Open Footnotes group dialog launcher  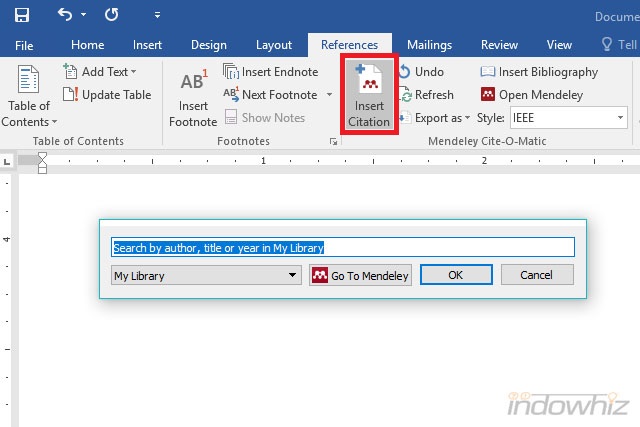point(333,142)
